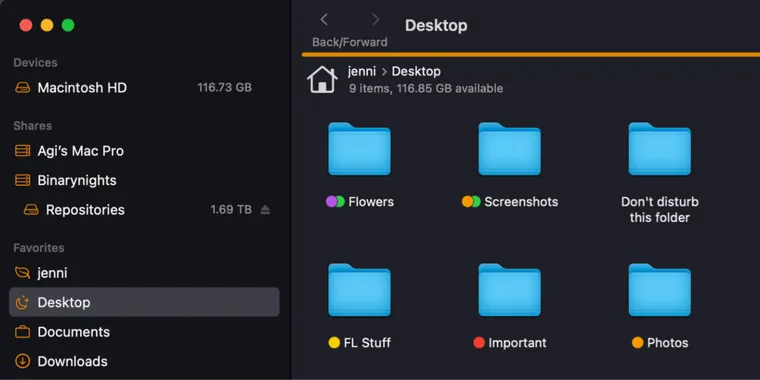Click the Shares section header
The width and height of the screenshot is (760, 380).
(32, 126)
